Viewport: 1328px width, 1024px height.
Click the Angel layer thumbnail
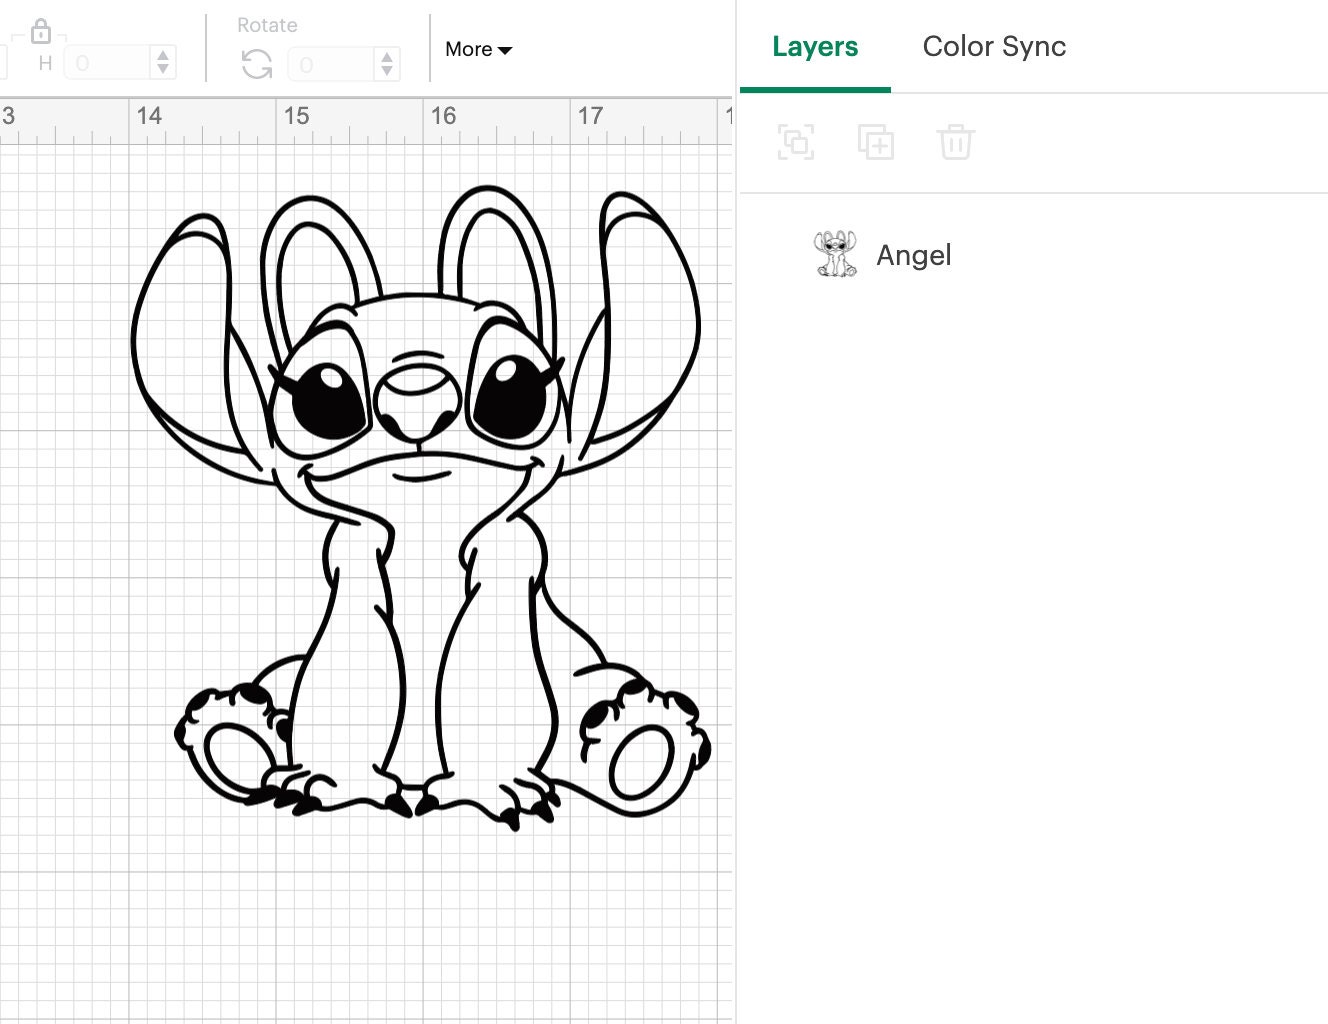coord(838,254)
